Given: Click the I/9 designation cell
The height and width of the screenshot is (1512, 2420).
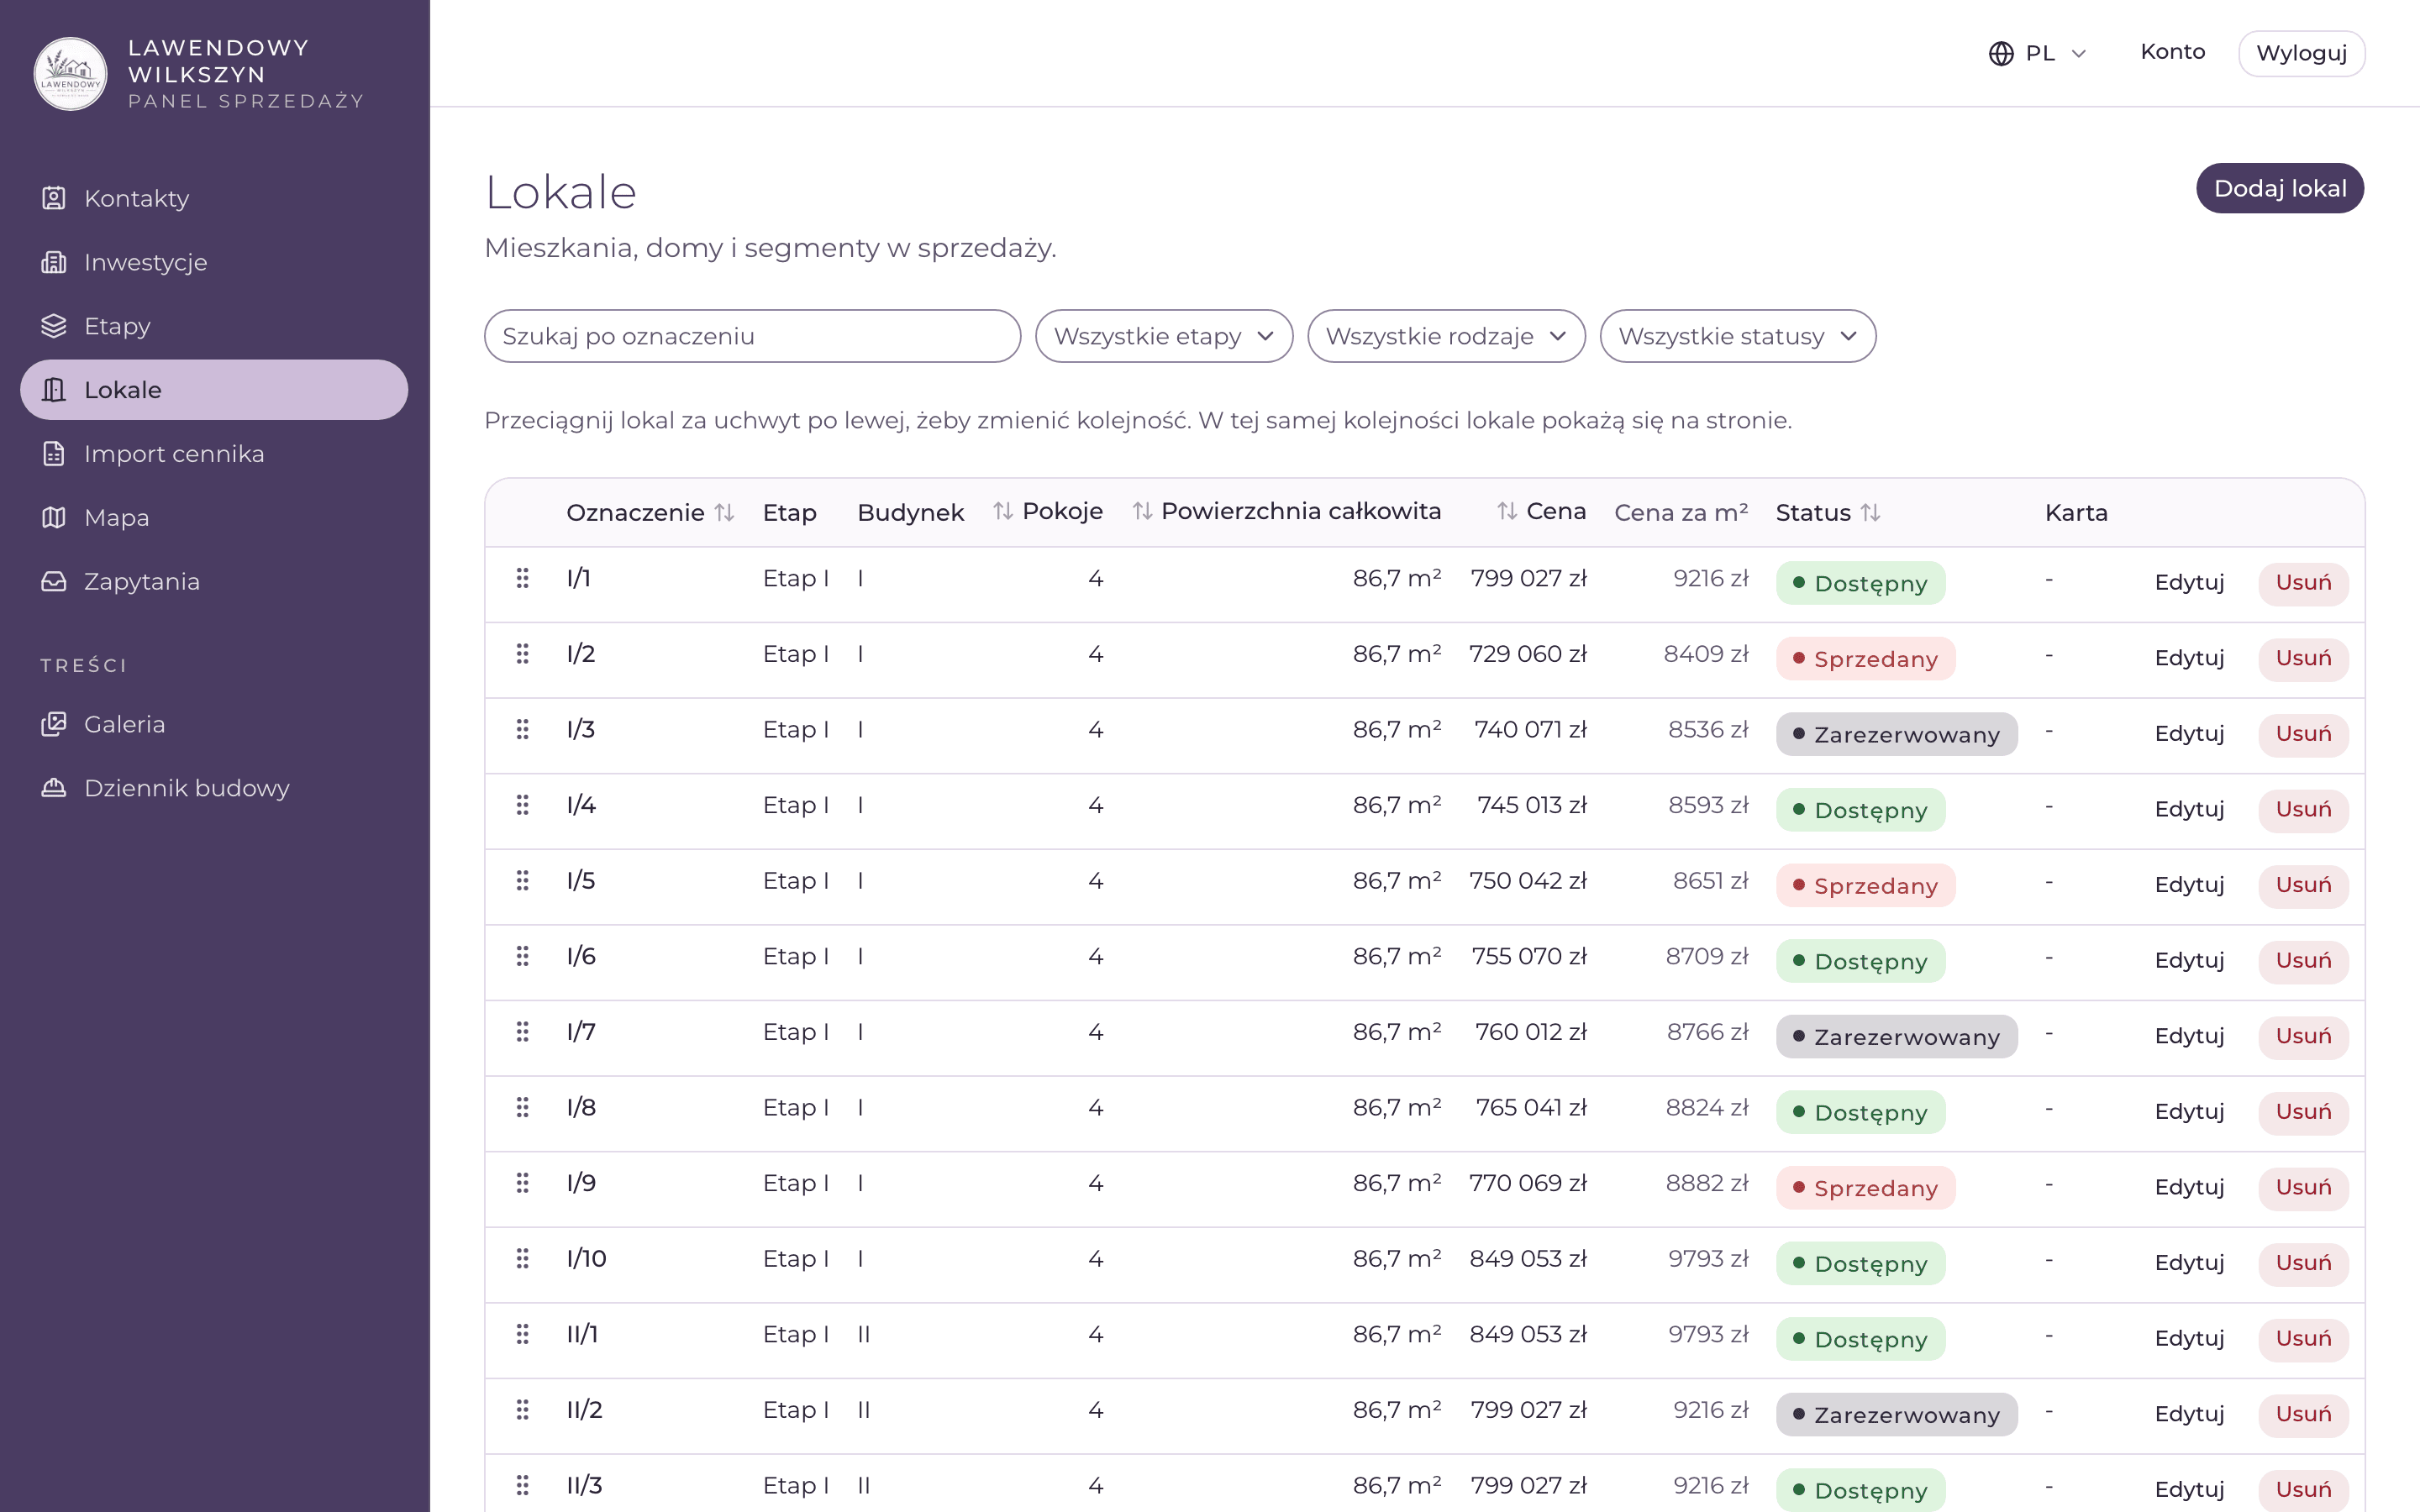Looking at the screenshot, I should point(581,1183).
